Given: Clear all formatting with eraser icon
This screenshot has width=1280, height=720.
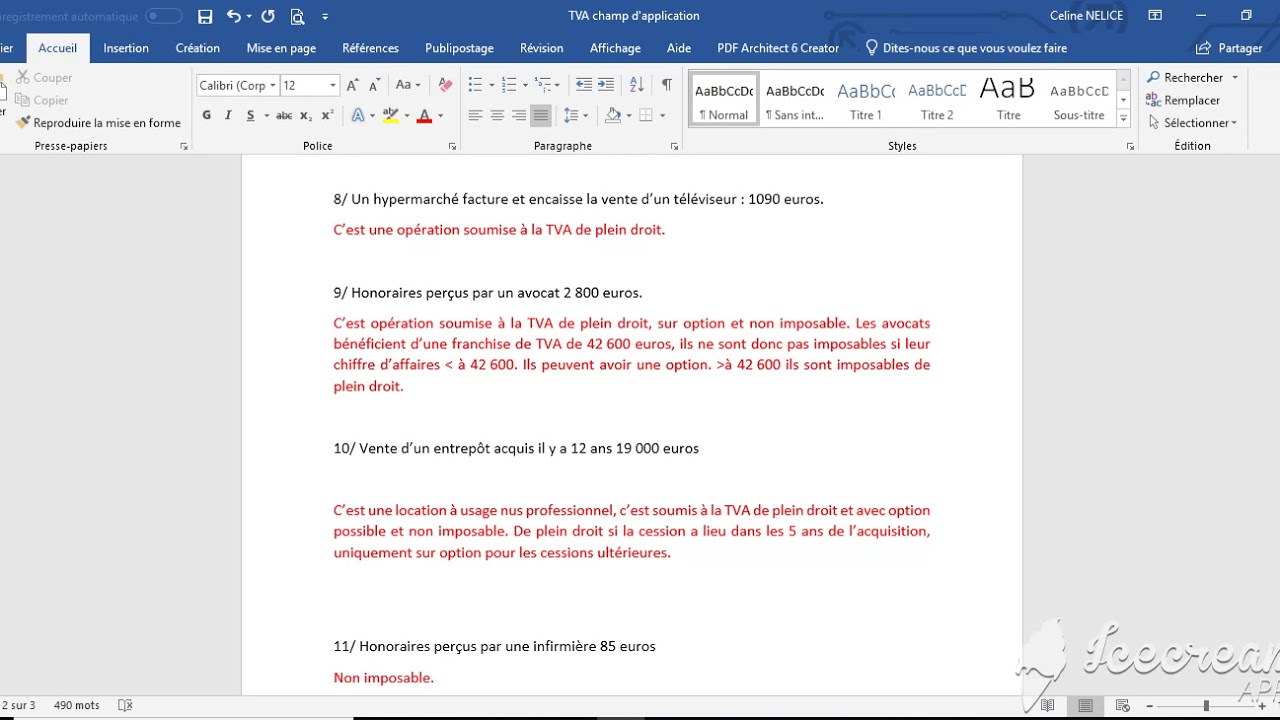Looking at the screenshot, I should pos(445,86).
